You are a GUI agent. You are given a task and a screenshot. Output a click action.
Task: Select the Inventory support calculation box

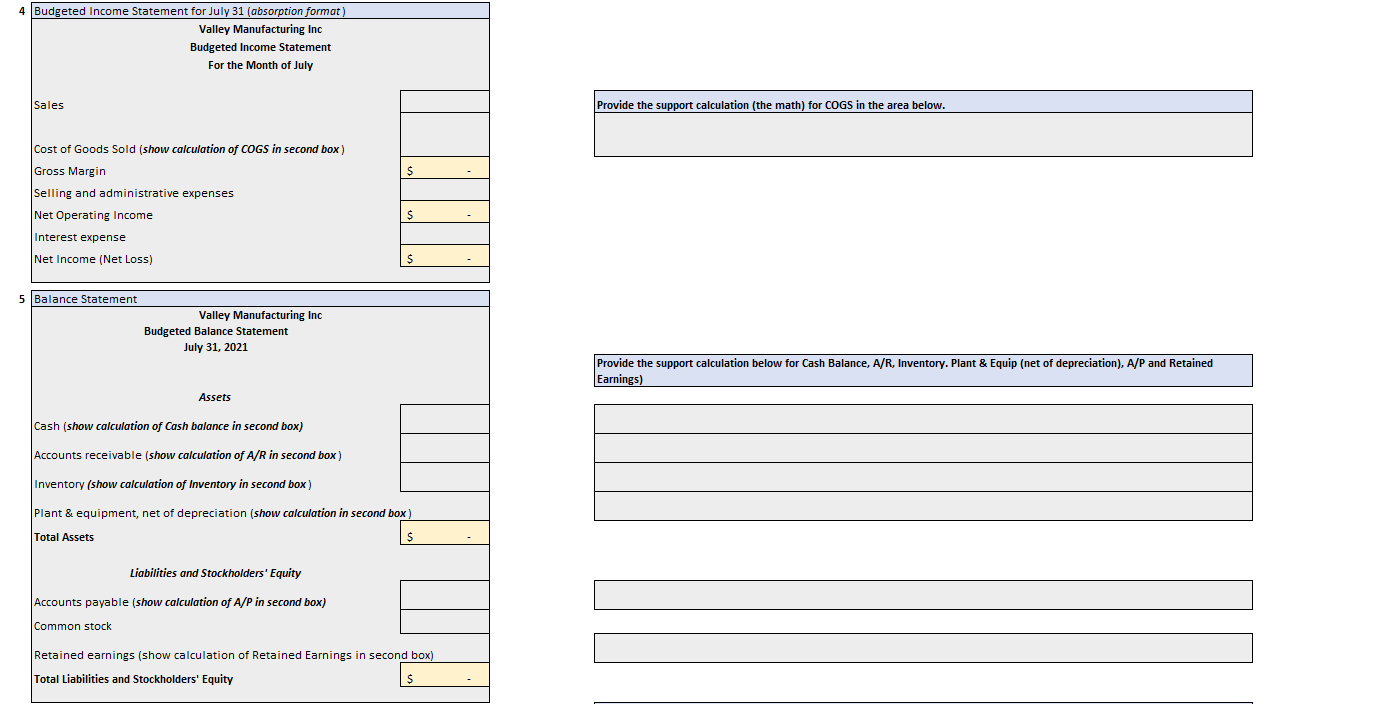pyautogui.click(x=923, y=477)
